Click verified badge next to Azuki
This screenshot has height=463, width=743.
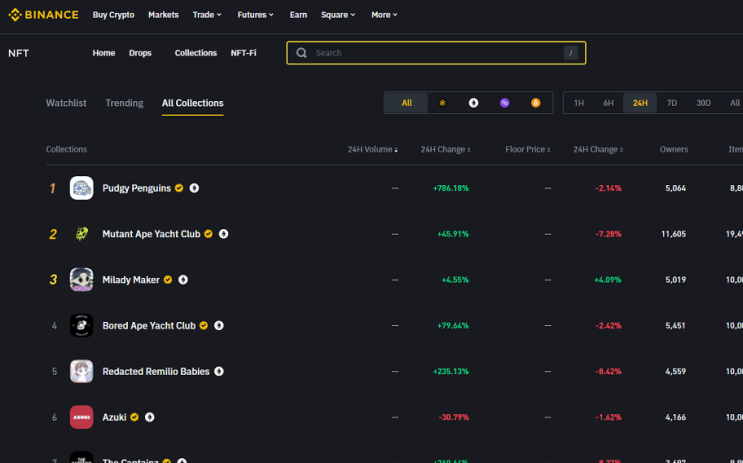click(134, 417)
